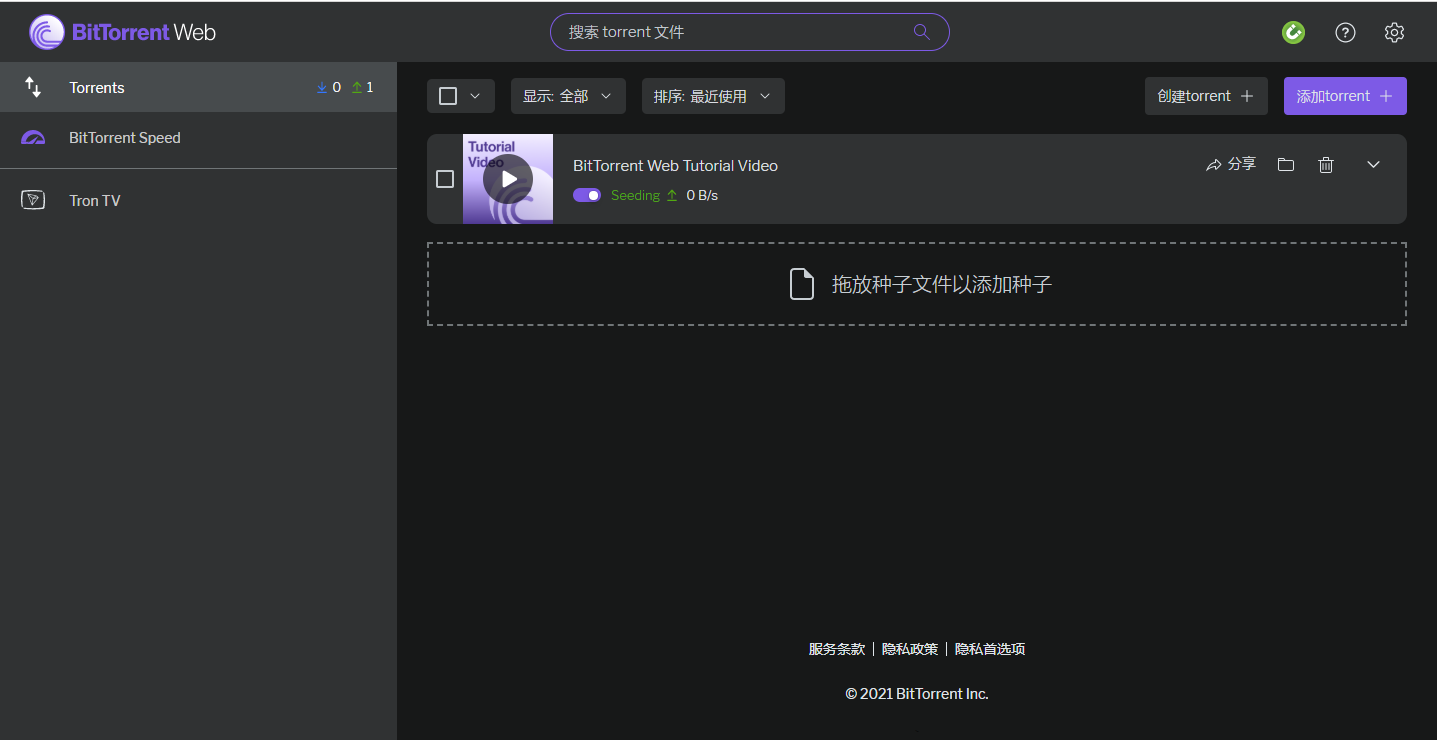This screenshot has width=1437, height=740.
Task: Open the torrent's containing folder icon
Action: 1286,165
